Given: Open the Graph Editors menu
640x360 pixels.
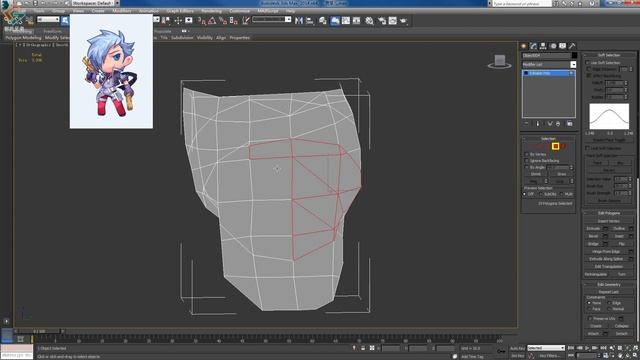Looking at the screenshot, I should click(x=180, y=11).
